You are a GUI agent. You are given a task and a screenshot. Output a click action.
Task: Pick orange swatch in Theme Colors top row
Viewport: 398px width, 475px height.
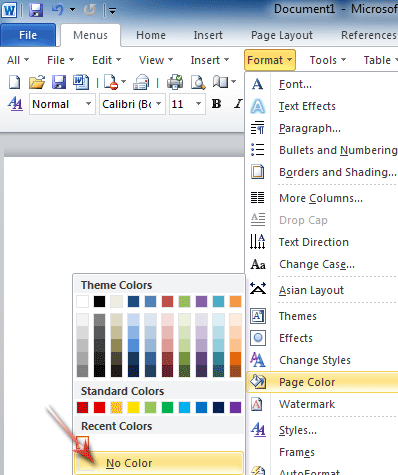235,301
